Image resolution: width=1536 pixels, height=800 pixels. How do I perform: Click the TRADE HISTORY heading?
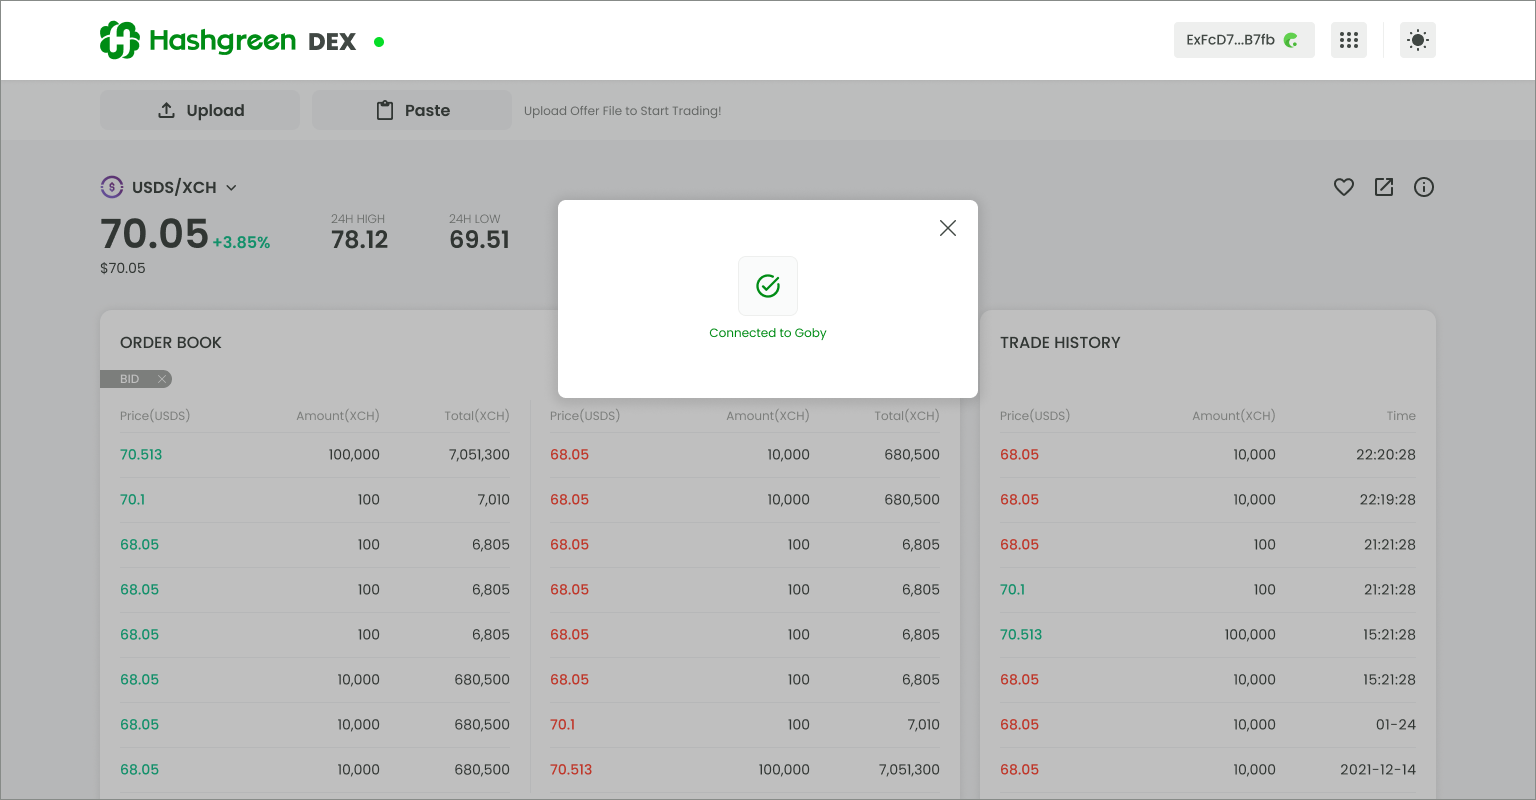click(1060, 342)
